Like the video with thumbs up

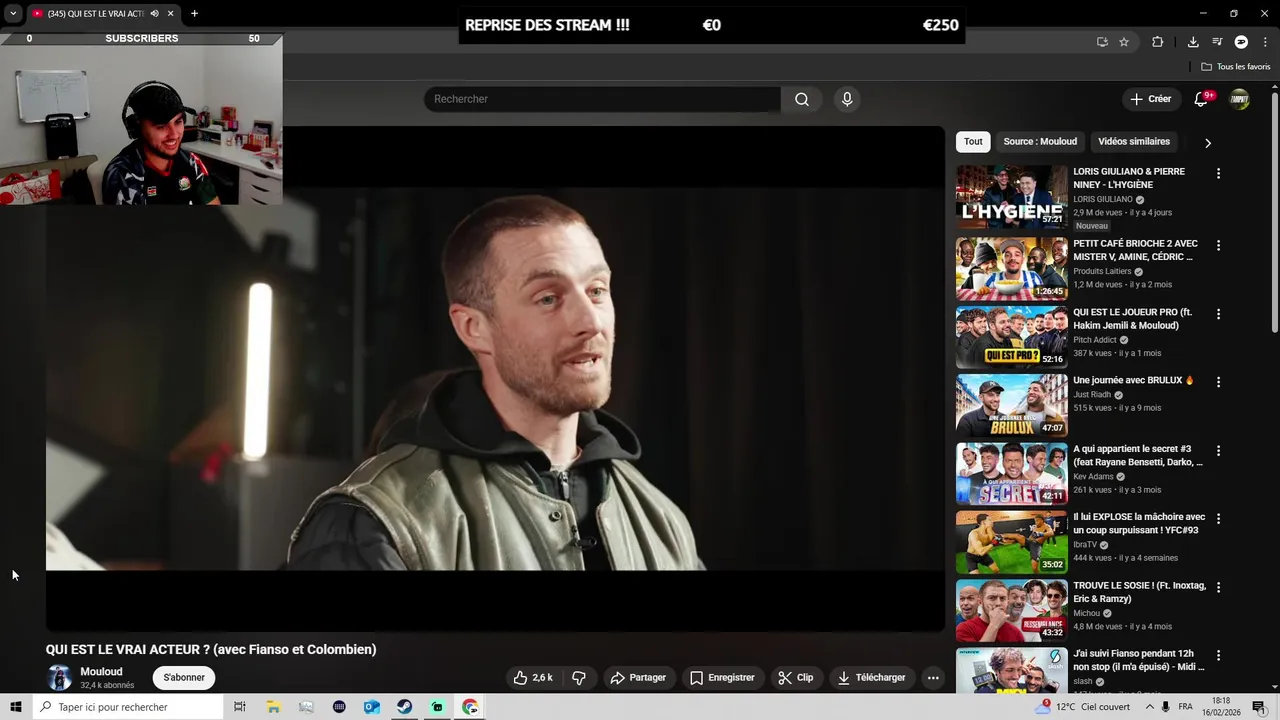pos(532,677)
